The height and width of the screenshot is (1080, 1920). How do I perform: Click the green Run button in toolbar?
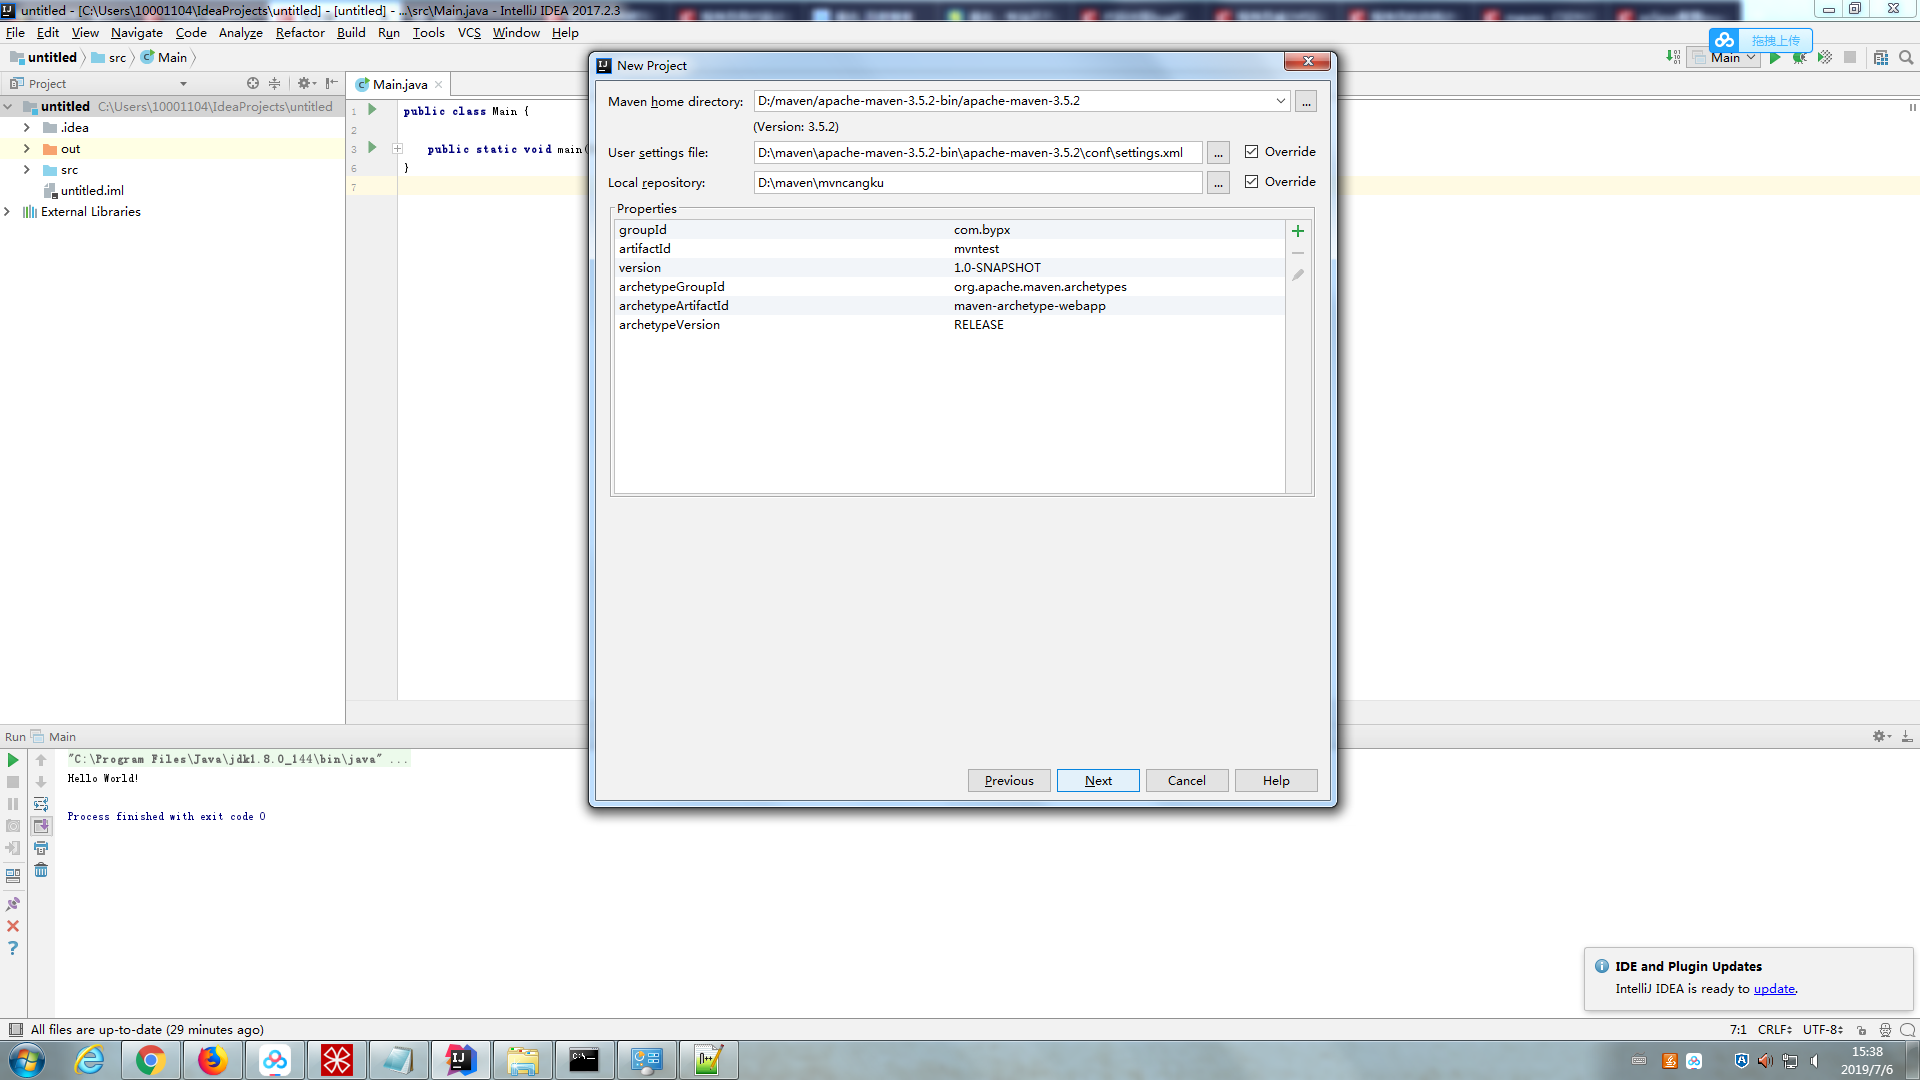pos(1775,58)
